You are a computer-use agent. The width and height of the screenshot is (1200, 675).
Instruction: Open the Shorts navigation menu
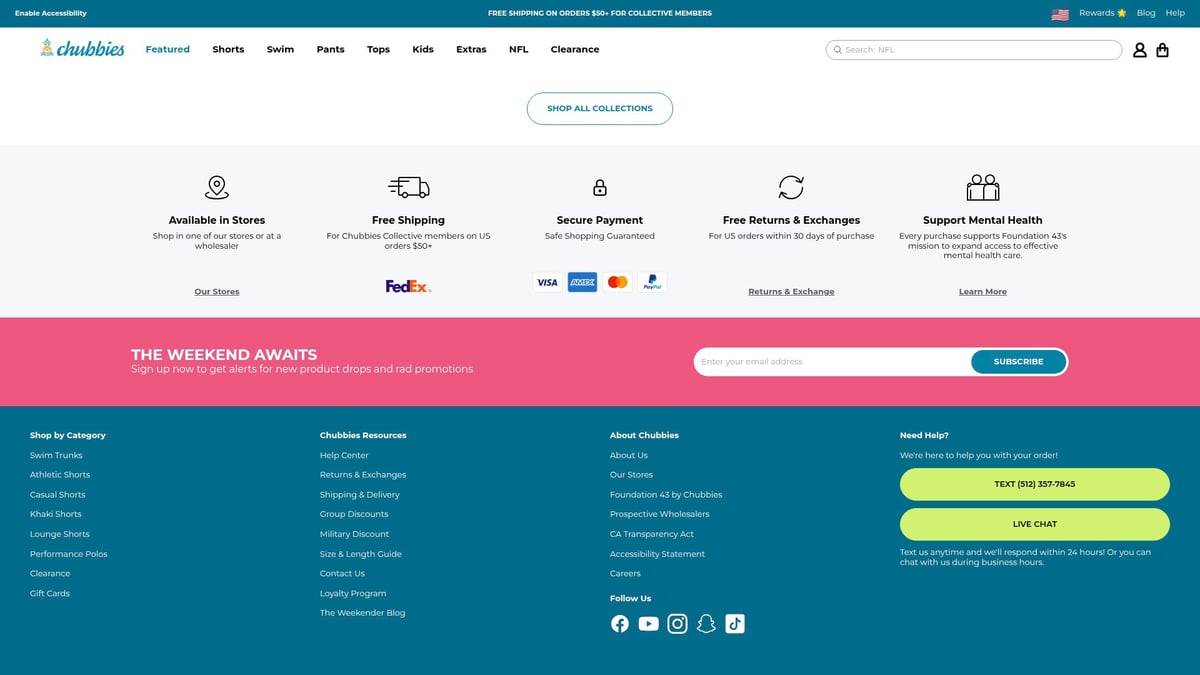click(228, 49)
